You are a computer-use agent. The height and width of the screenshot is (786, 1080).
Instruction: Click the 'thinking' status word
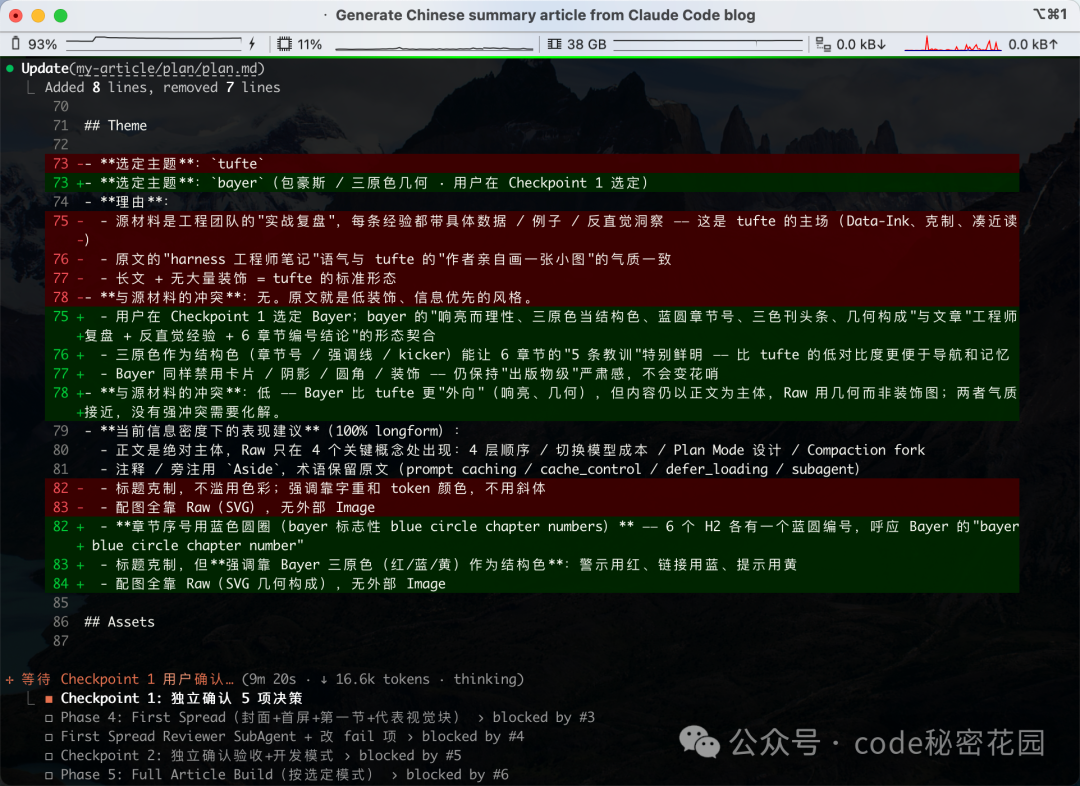point(485,679)
